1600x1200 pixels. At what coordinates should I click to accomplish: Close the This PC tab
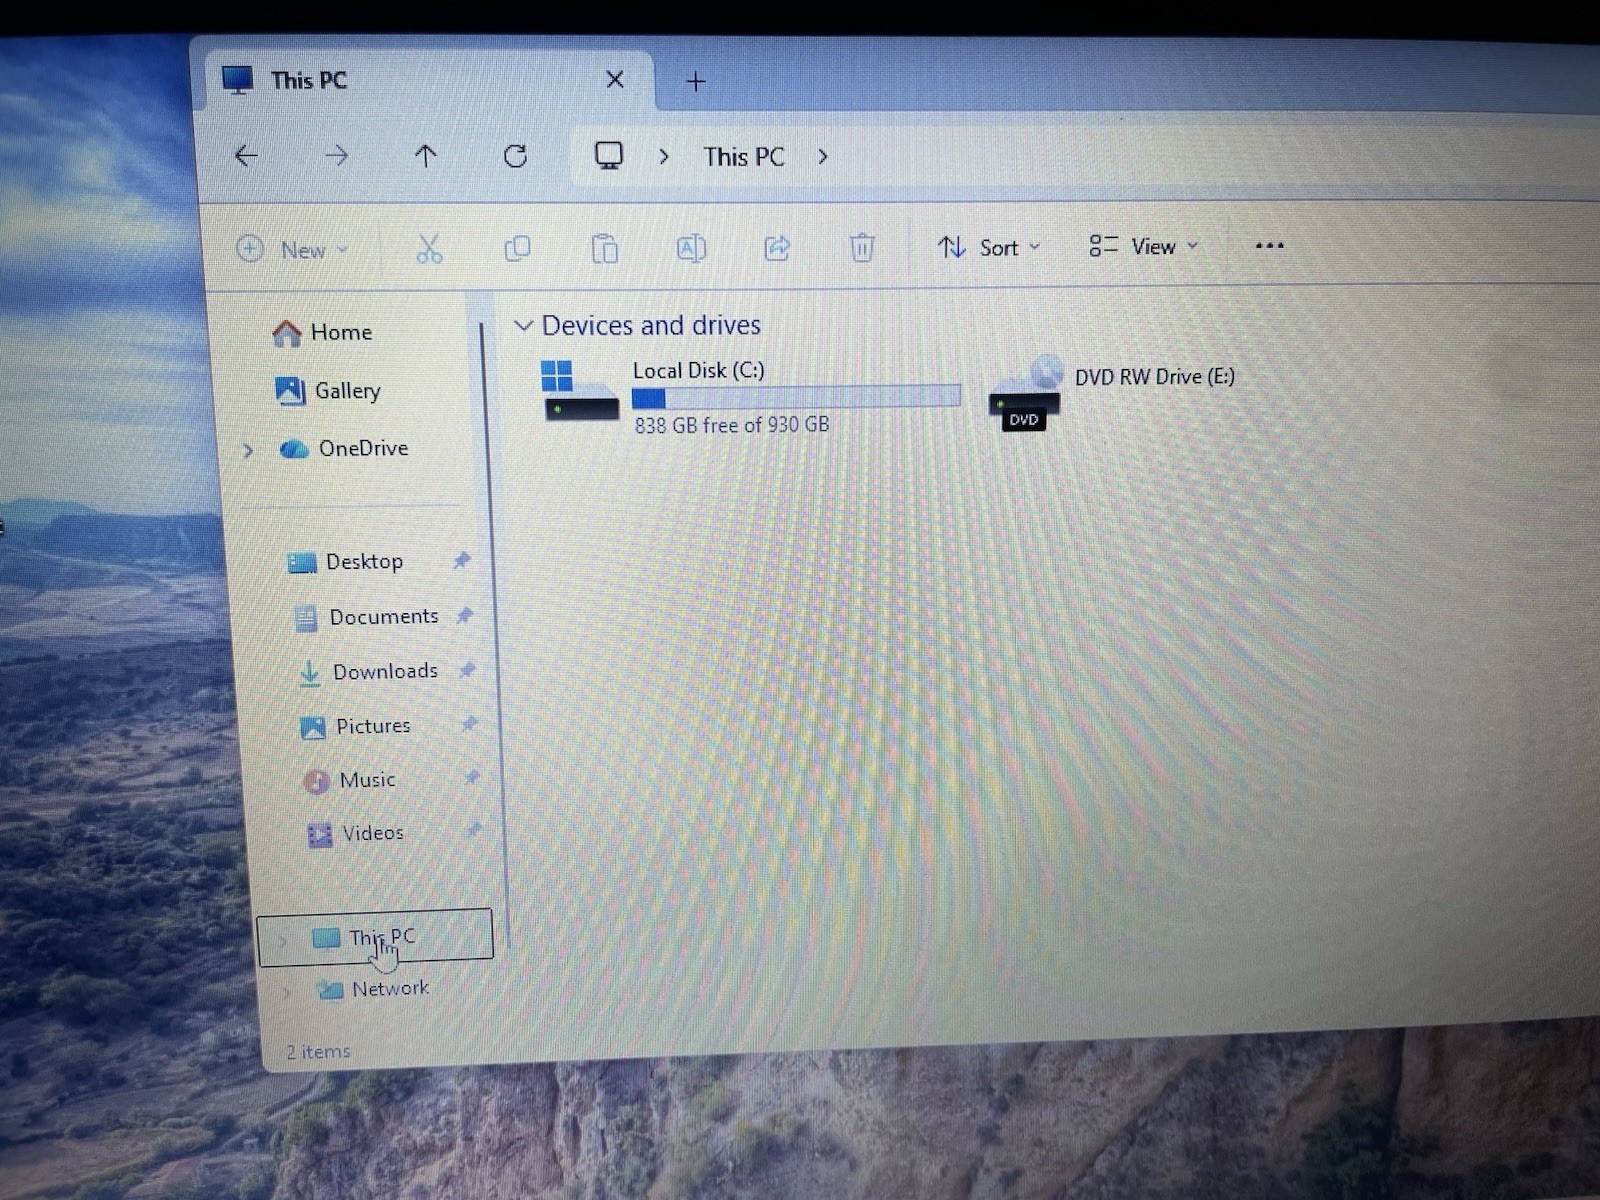(615, 79)
